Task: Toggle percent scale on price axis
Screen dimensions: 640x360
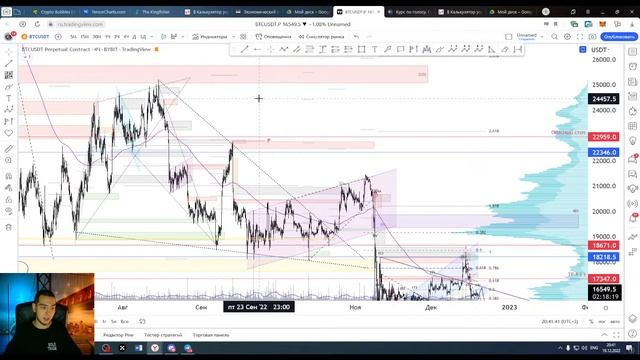Action: [591, 322]
